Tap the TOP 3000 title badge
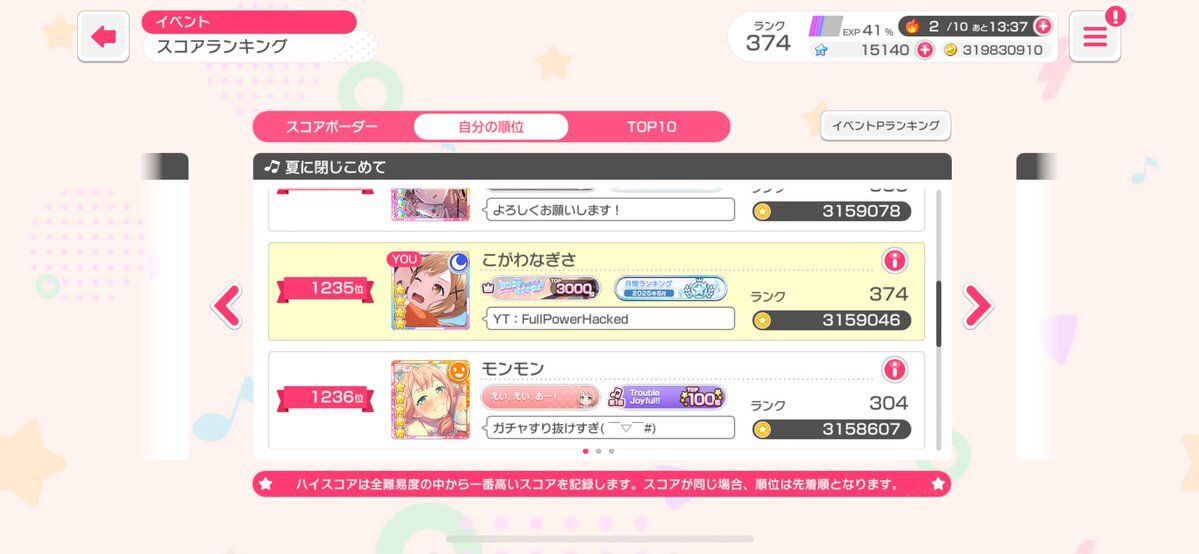This screenshot has height=554, width=1199. pyautogui.click(x=541, y=288)
